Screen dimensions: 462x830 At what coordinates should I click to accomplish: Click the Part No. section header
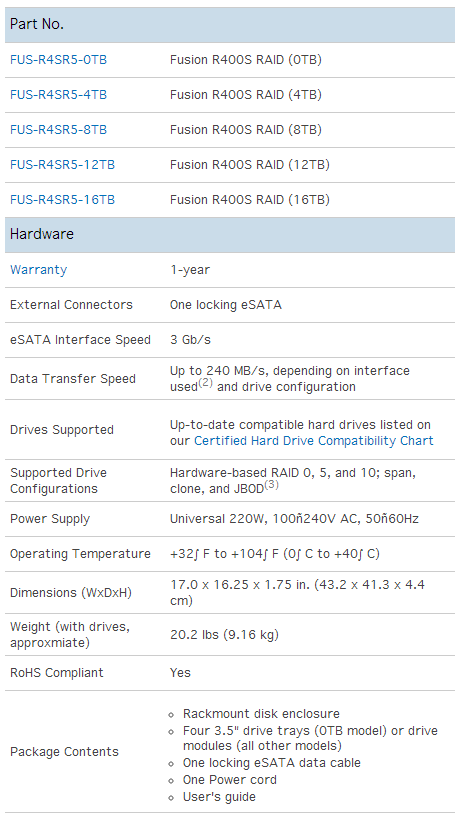point(230,24)
